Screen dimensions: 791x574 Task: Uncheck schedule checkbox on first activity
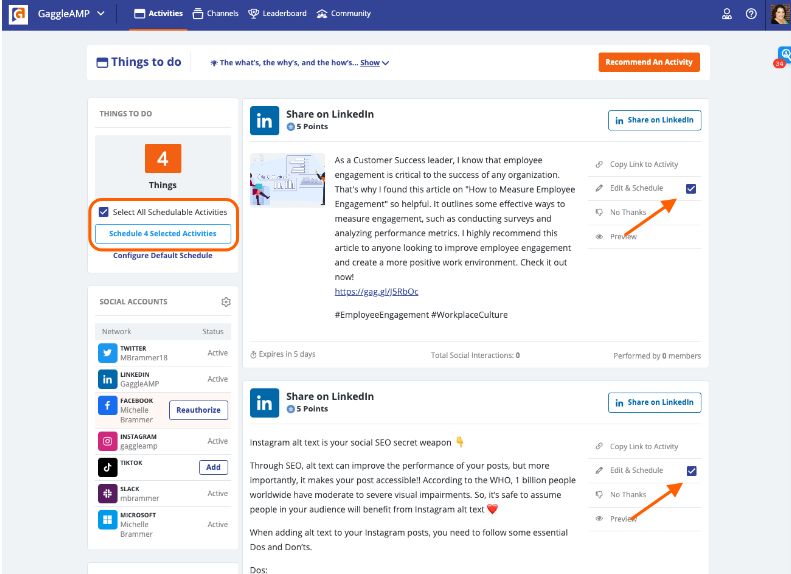pyautogui.click(x=691, y=189)
